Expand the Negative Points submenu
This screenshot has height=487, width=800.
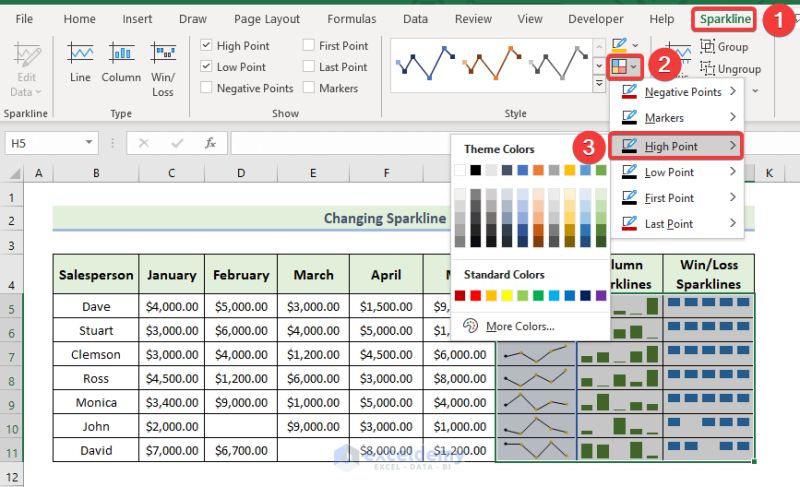pos(677,92)
